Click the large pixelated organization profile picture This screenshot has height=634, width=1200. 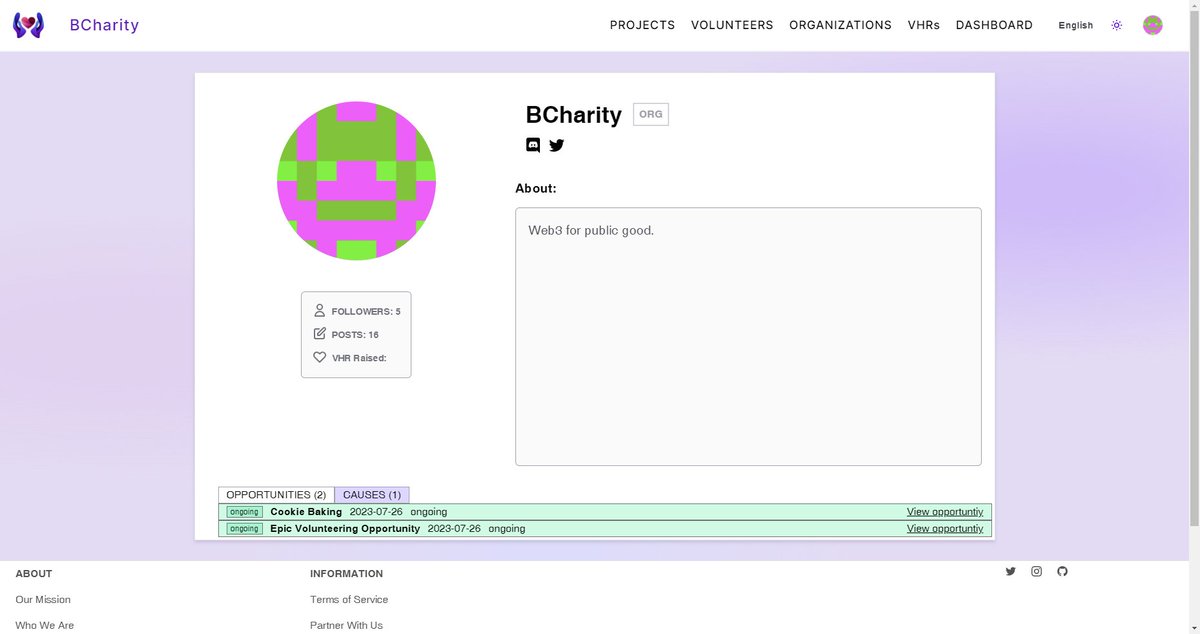coord(356,181)
